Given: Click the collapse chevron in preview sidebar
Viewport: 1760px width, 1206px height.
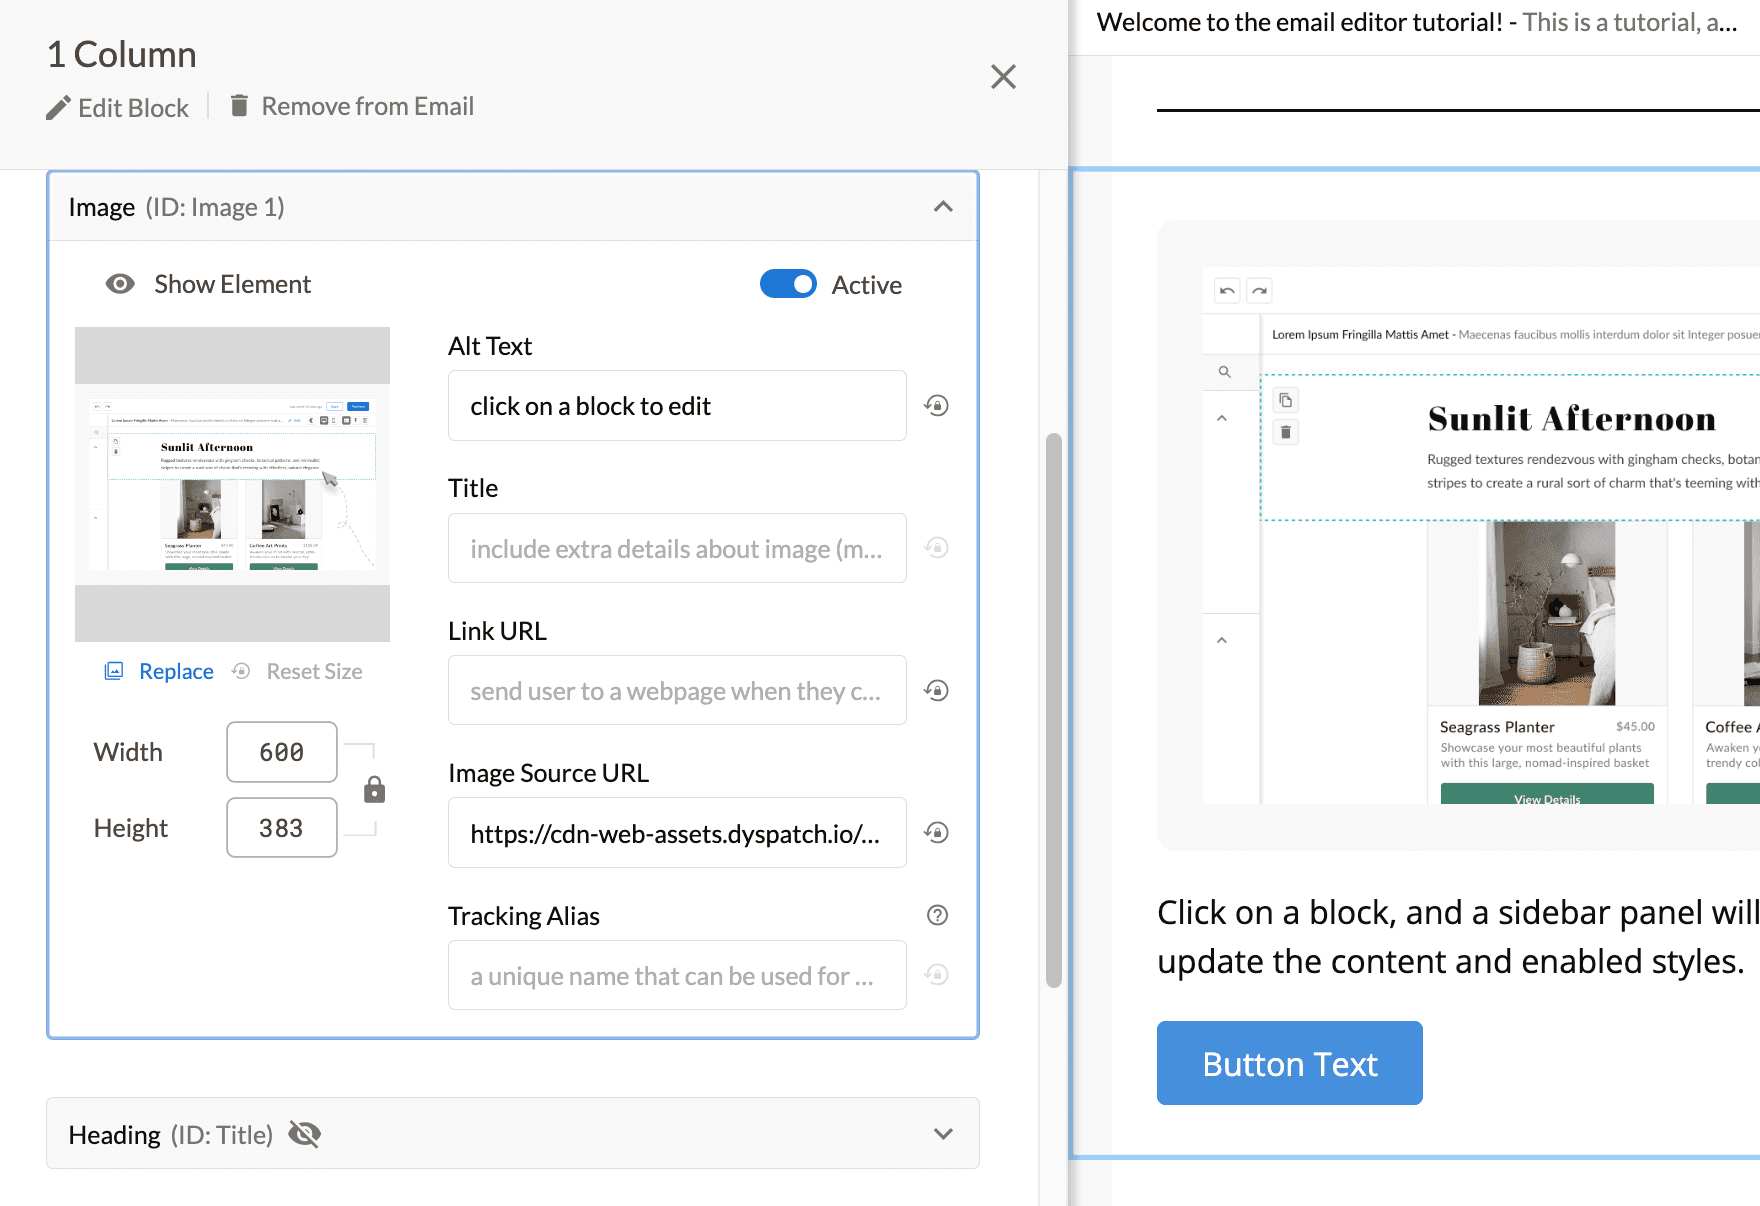Looking at the screenshot, I should (x=1222, y=418).
